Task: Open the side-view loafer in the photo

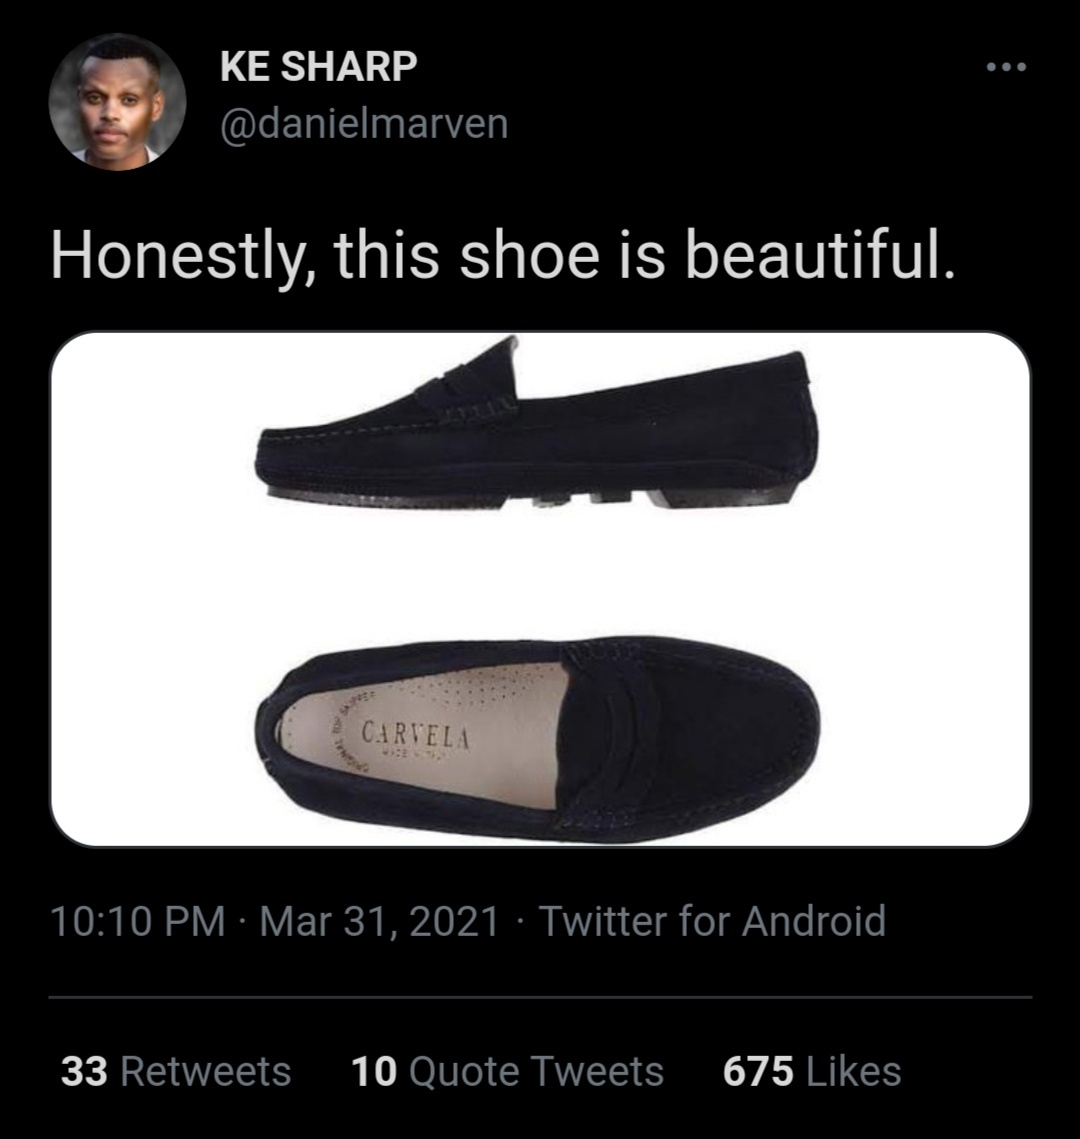Action: (x=540, y=430)
